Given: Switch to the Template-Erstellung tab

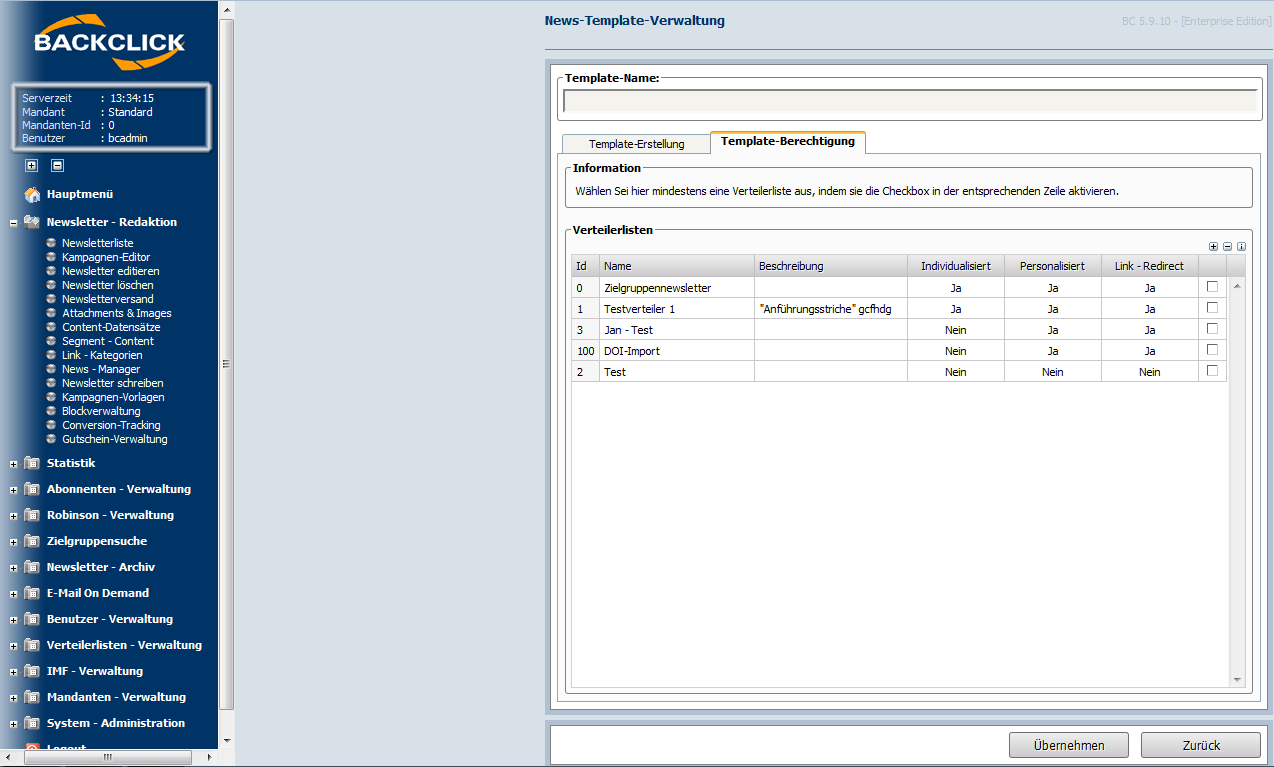Looking at the screenshot, I should tap(636, 144).
